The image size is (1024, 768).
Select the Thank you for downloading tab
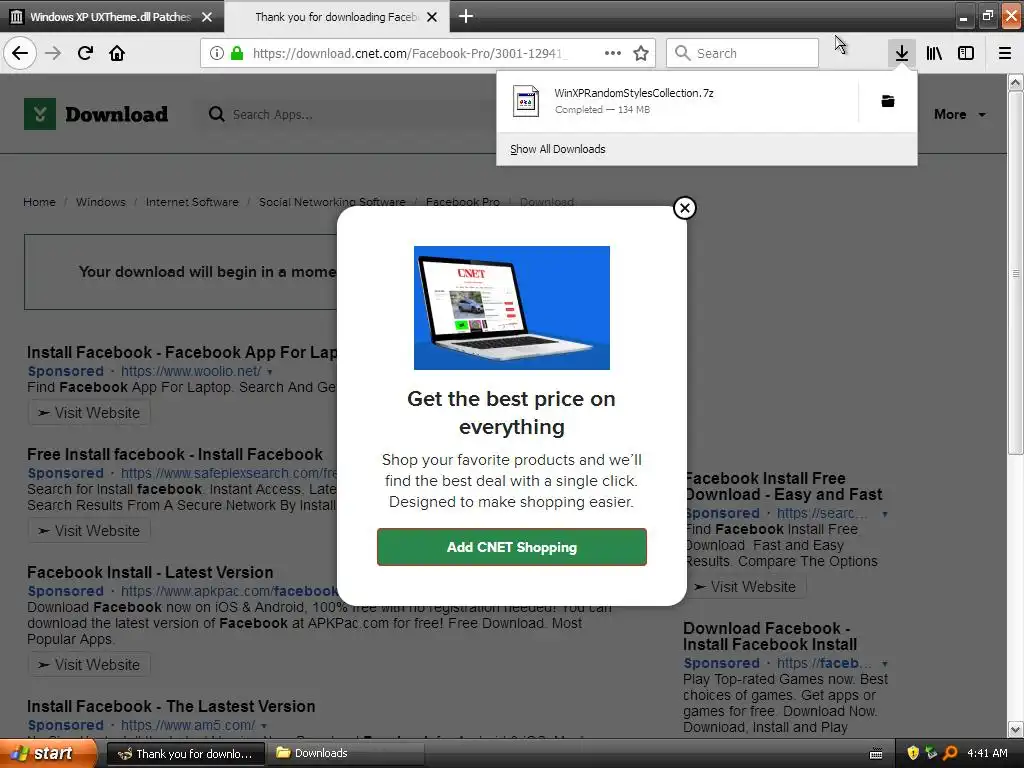(x=338, y=17)
